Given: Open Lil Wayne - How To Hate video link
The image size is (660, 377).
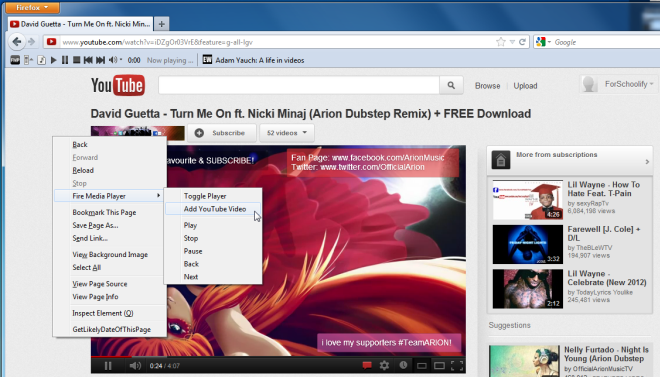Looking at the screenshot, I should (x=604, y=189).
